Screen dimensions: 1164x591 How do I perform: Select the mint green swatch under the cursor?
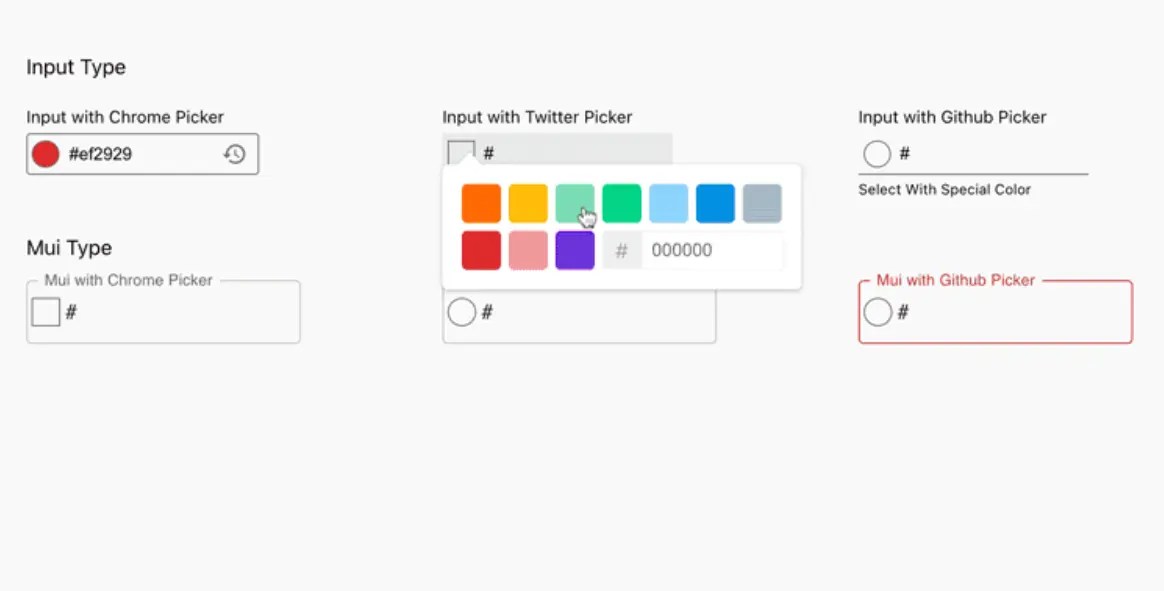(574, 202)
